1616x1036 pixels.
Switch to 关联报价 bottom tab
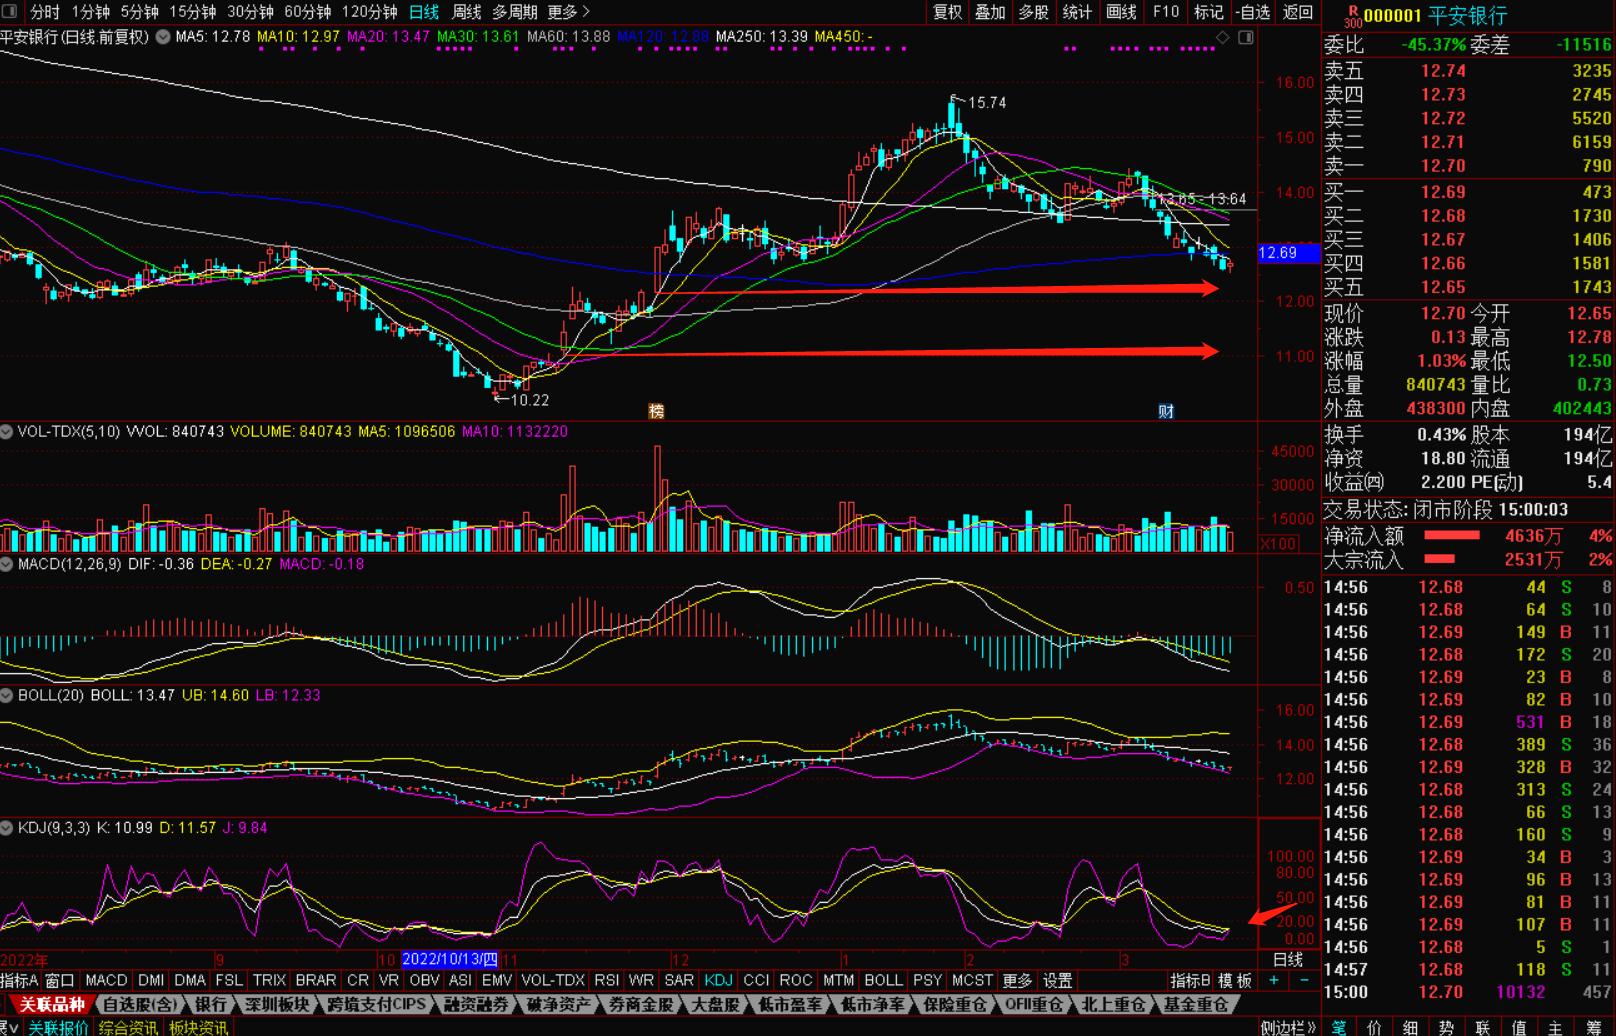(58, 1027)
